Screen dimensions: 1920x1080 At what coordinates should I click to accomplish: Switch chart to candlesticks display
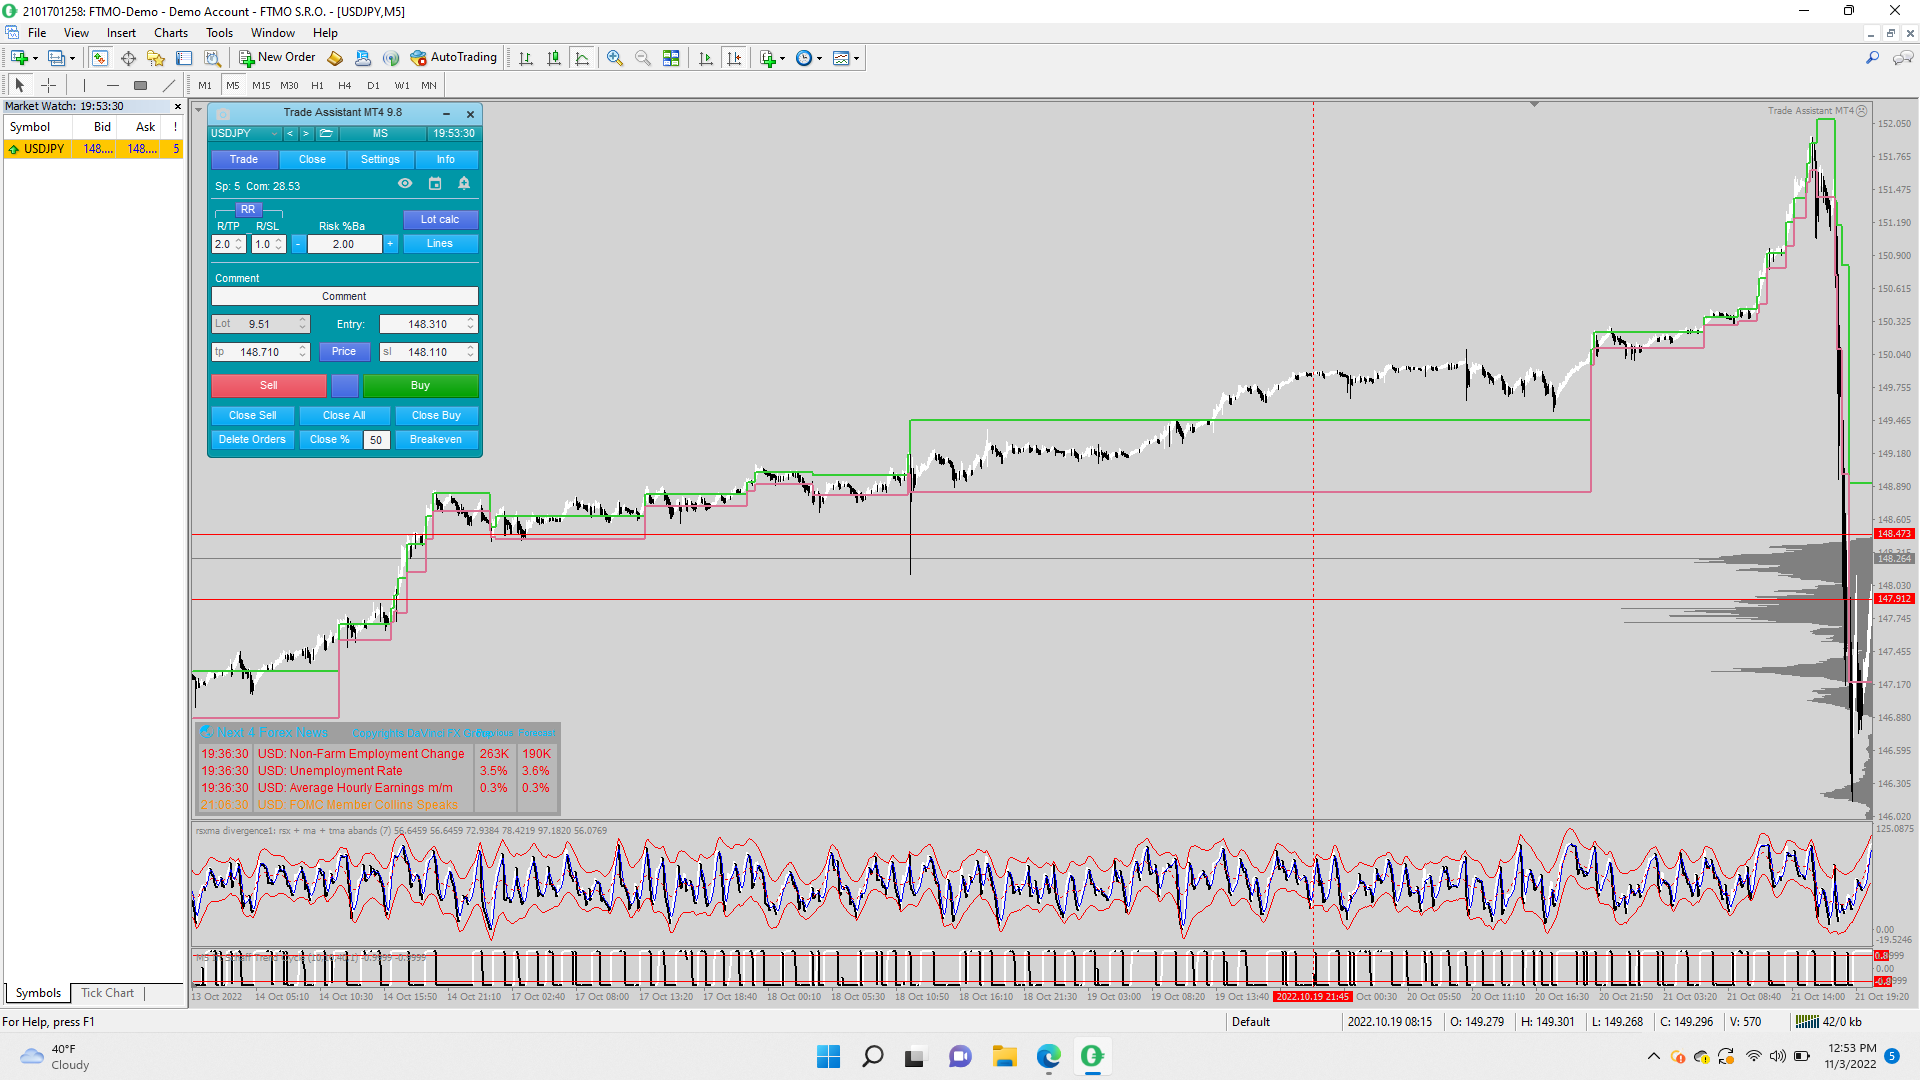tap(554, 58)
